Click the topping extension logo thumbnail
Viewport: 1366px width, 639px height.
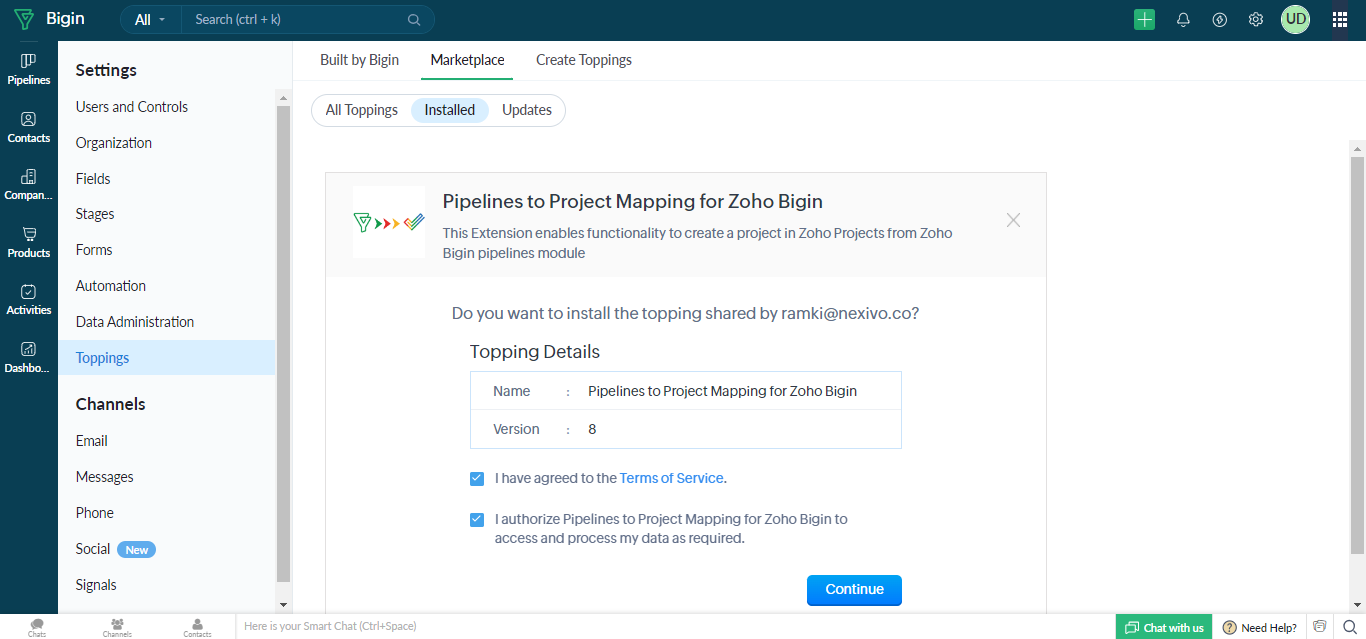tap(389, 222)
